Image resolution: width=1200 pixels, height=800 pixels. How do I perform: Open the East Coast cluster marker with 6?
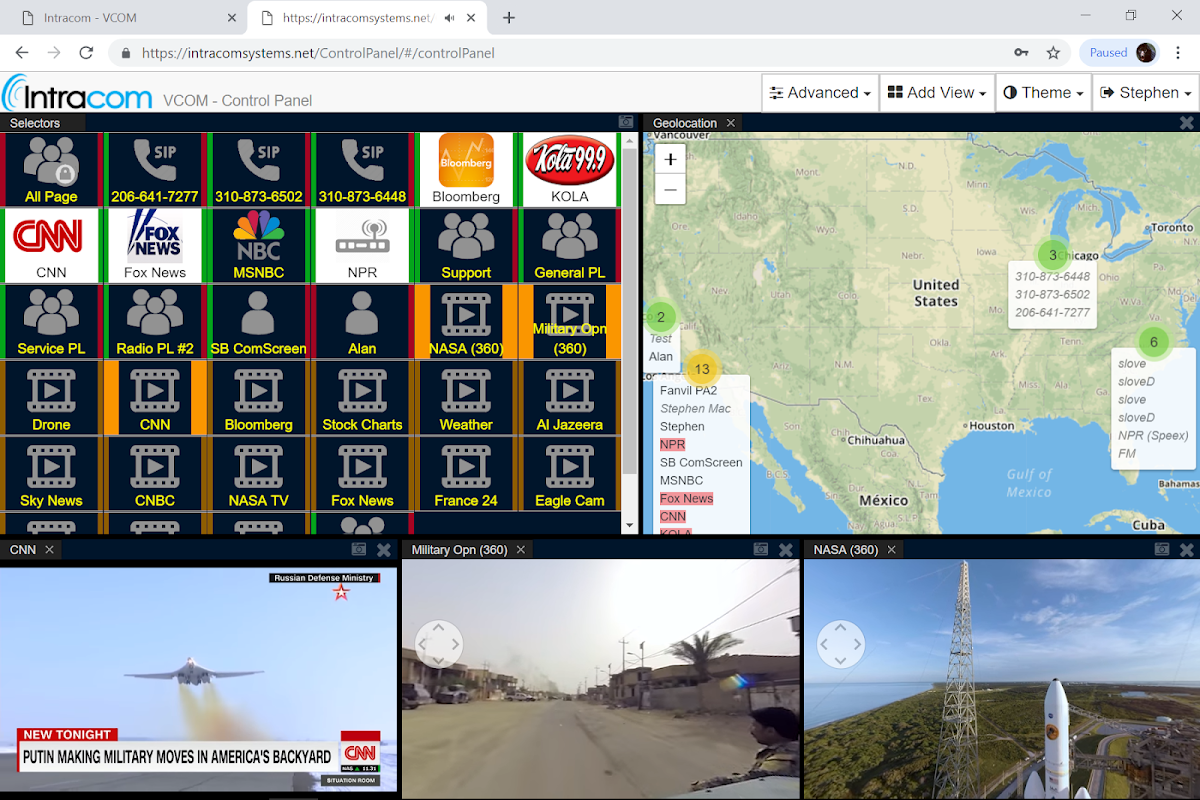tap(1153, 342)
